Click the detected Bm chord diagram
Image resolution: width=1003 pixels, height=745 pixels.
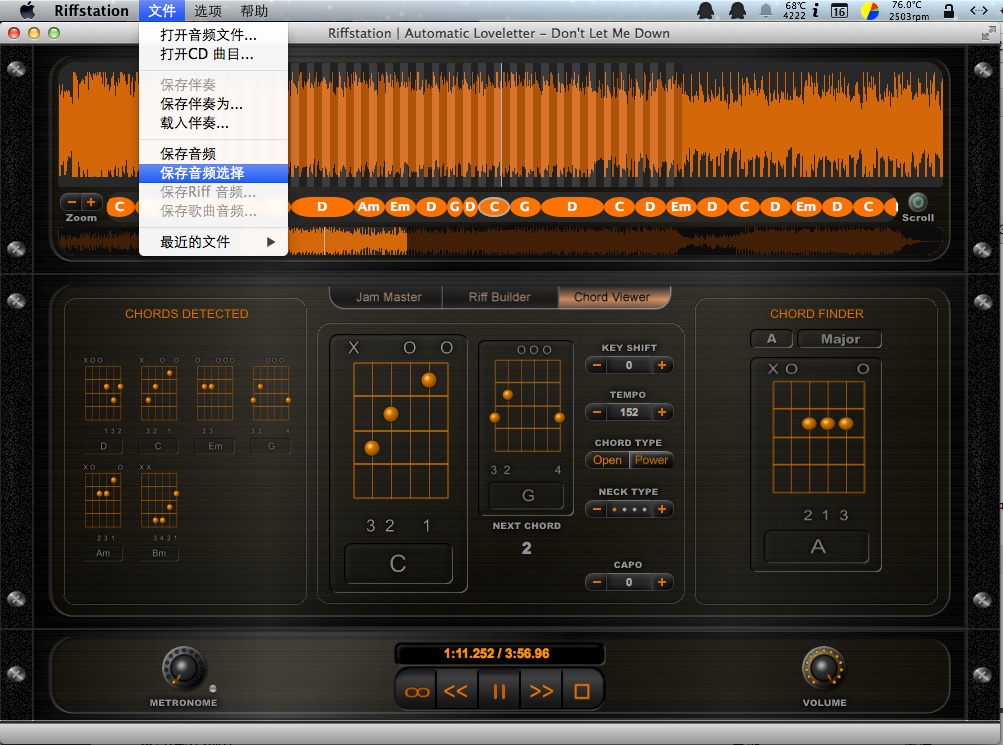(x=159, y=500)
